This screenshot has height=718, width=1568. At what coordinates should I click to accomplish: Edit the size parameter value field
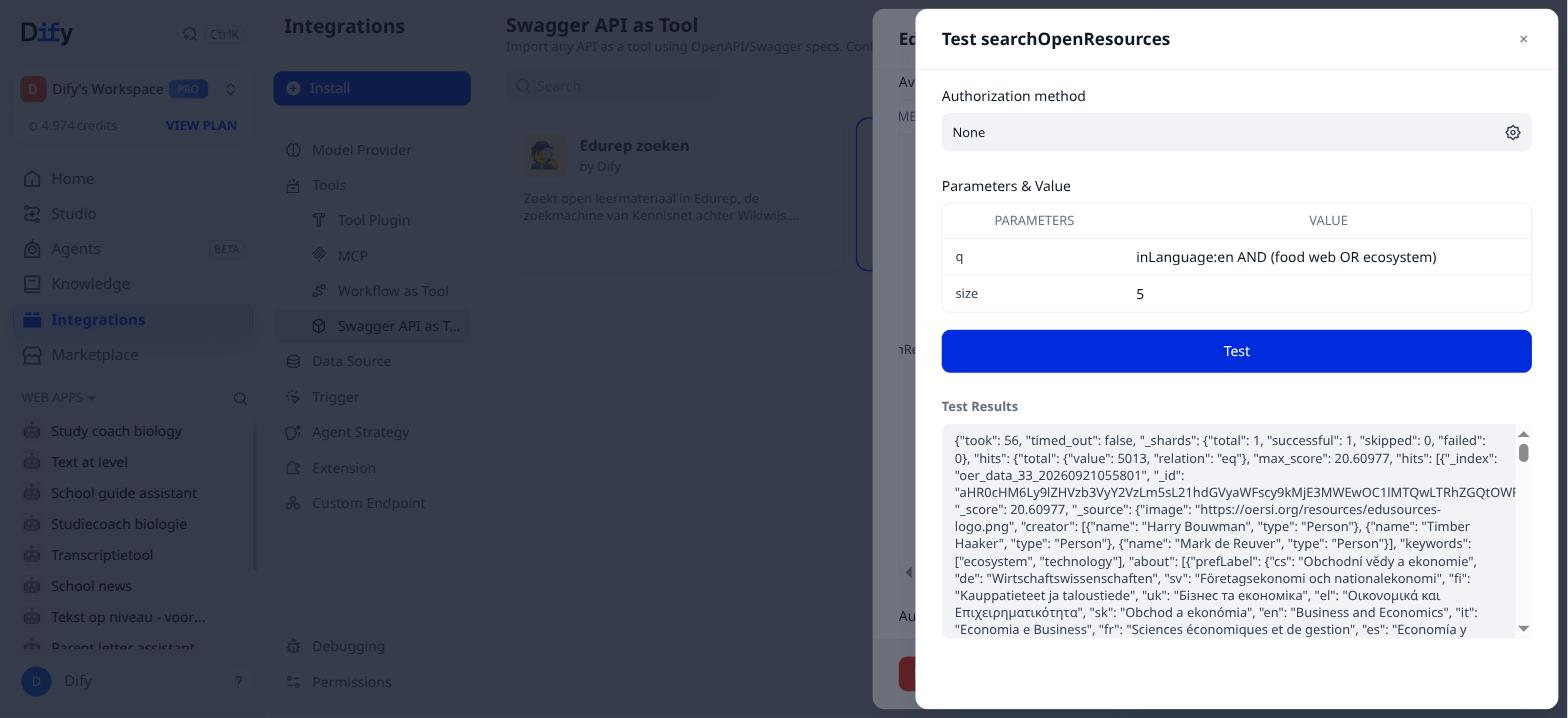point(1328,294)
